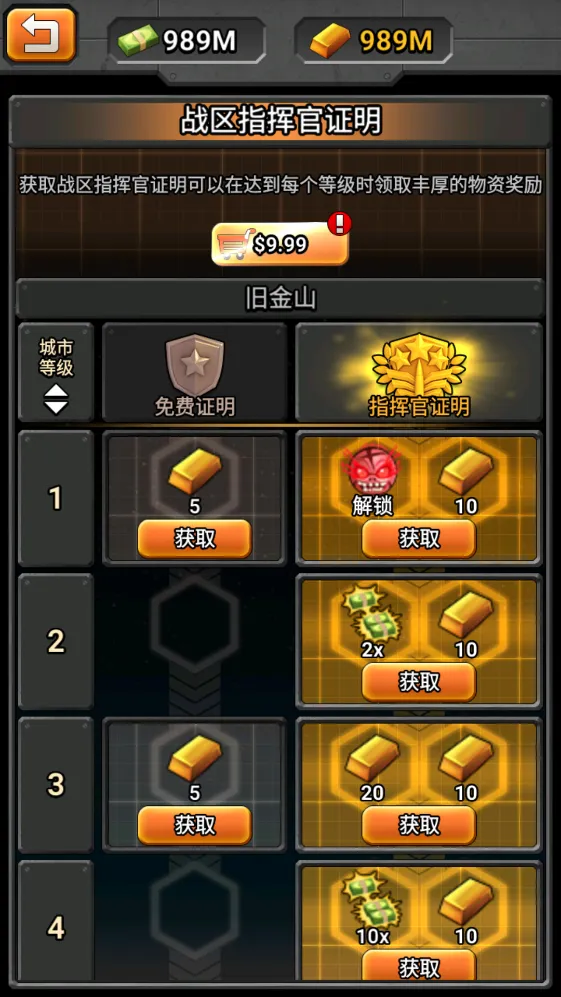
Task: Toggle city level sort arrows
Action: tap(56, 399)
